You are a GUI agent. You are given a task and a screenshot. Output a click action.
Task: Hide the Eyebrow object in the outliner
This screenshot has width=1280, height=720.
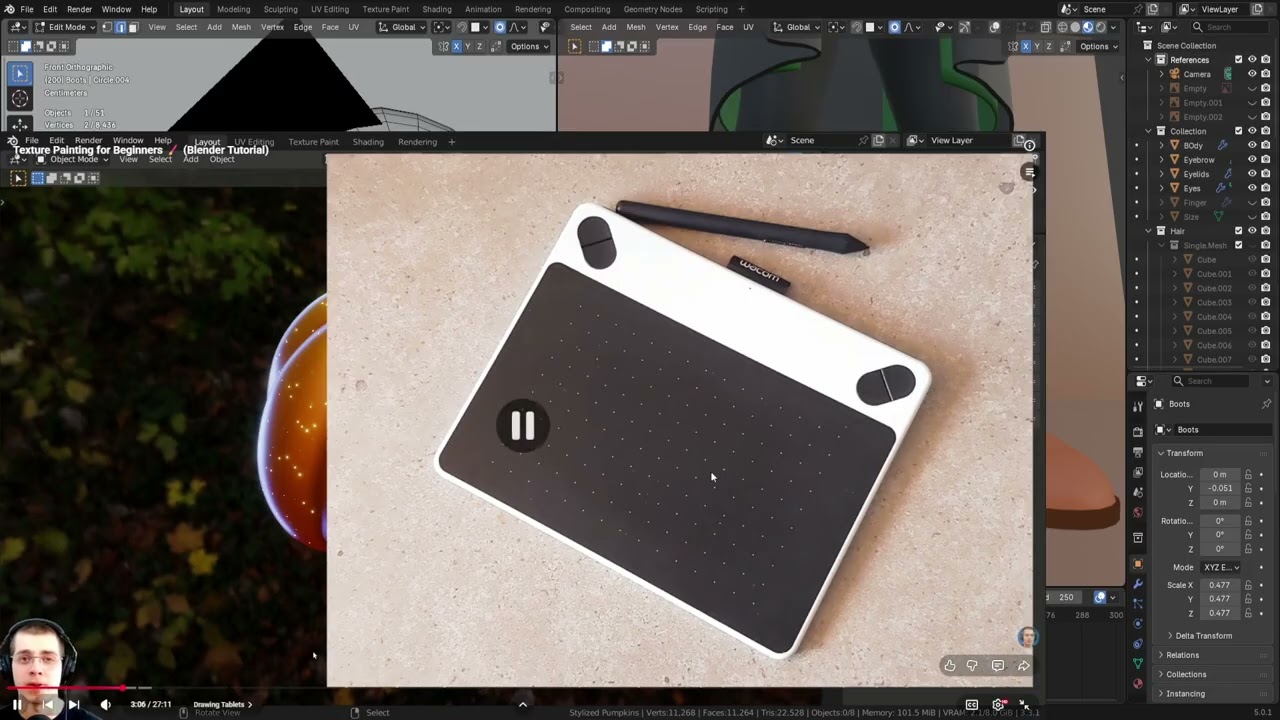tap(1252, 160)
